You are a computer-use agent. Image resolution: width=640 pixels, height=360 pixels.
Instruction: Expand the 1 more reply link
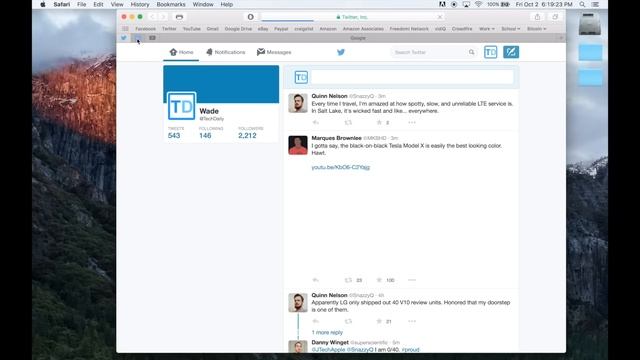click(327, 332)
